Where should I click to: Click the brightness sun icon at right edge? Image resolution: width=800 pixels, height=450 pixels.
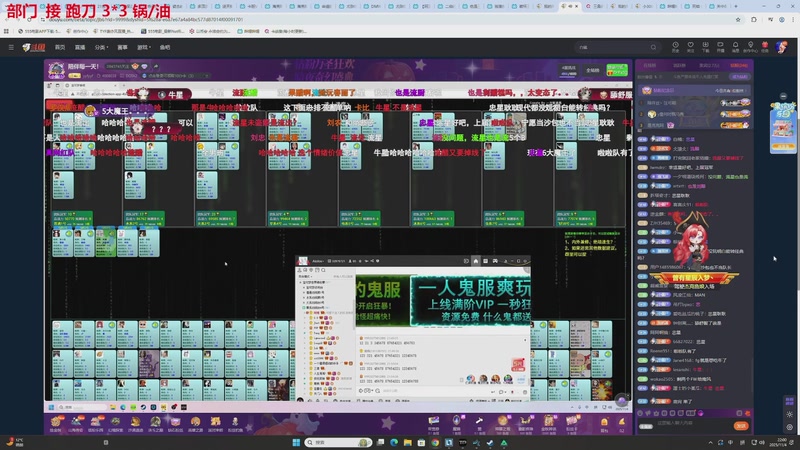[x=789, y=414]
